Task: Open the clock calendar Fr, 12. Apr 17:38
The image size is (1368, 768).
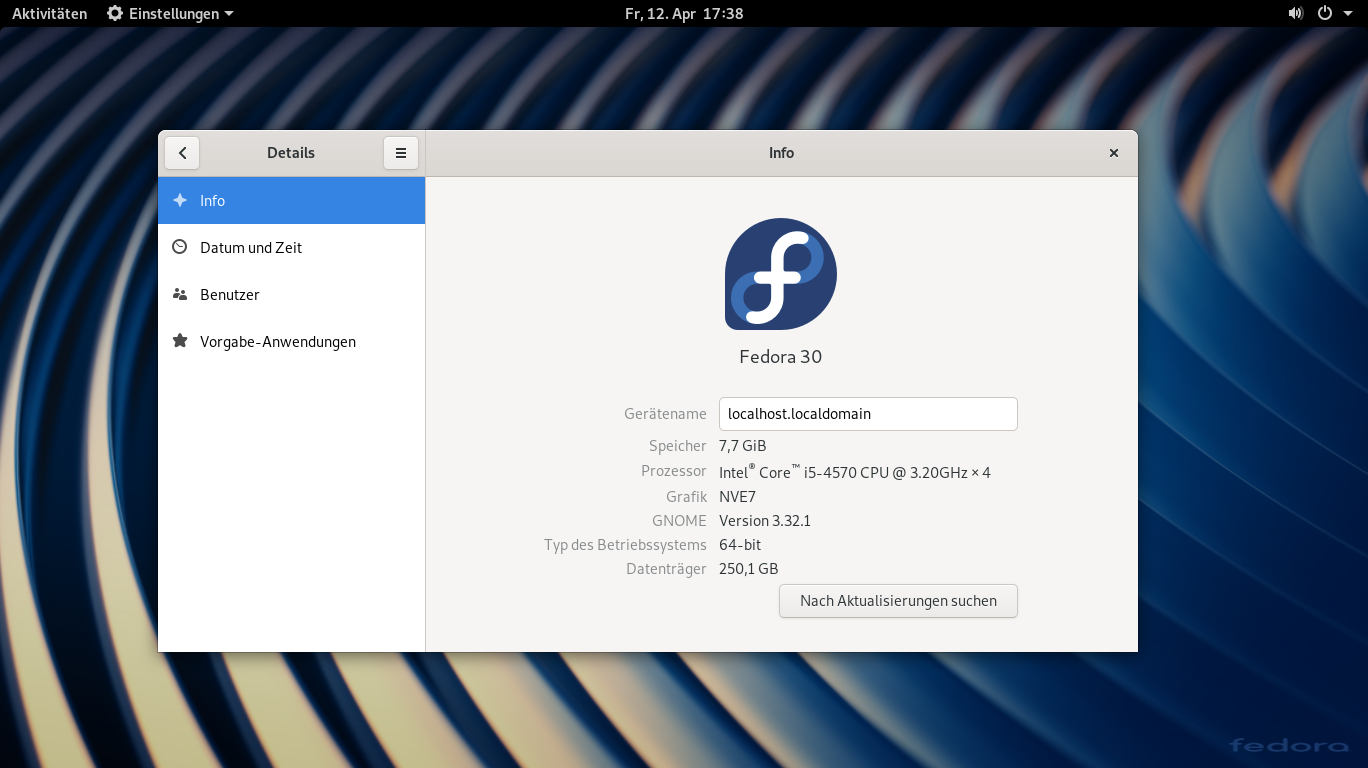Action: point(684,13)
